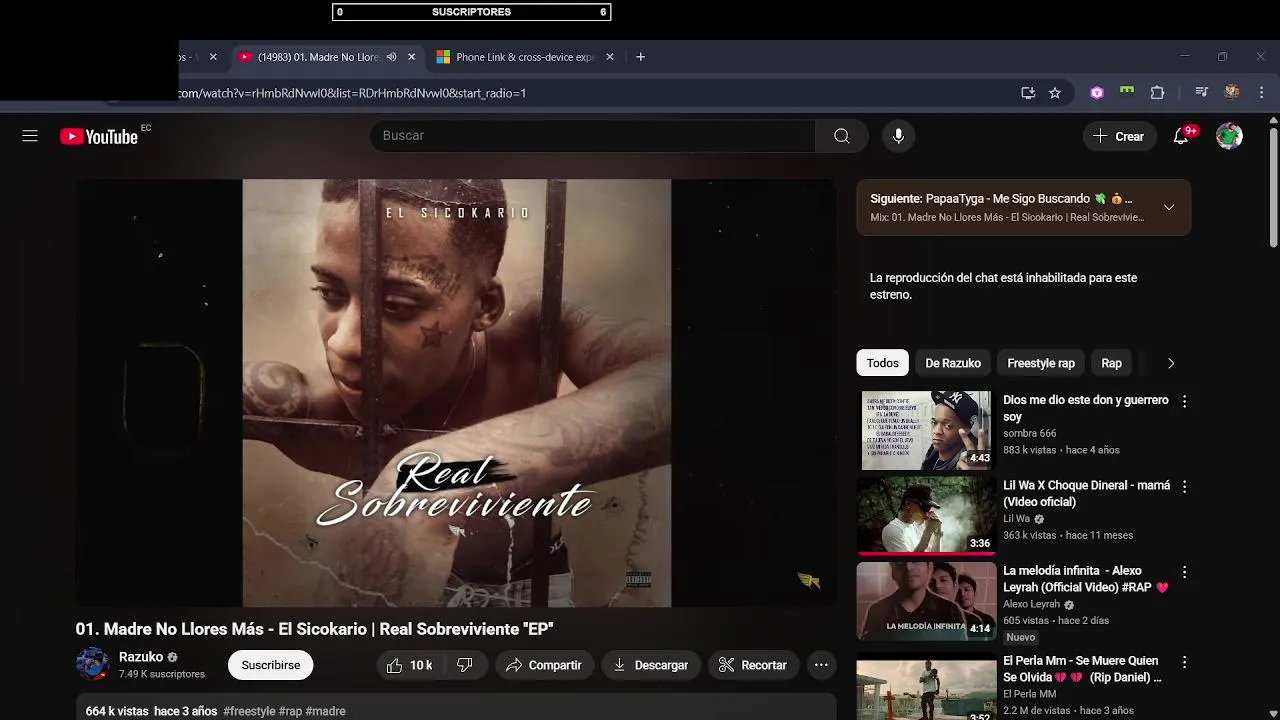Dislike the video with thumbs down
The width and height of the screenshot is (1280, 720).
[465, 665]
